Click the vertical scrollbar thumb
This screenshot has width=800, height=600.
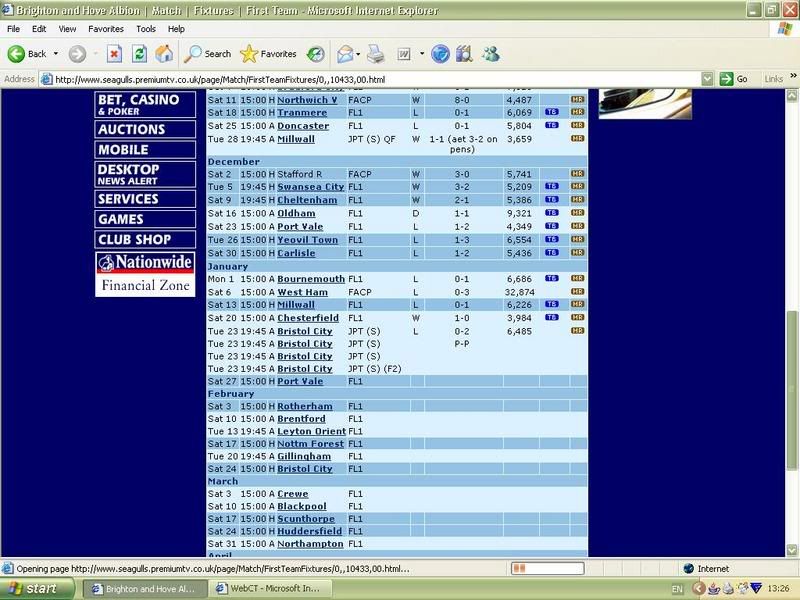[792, 389]
